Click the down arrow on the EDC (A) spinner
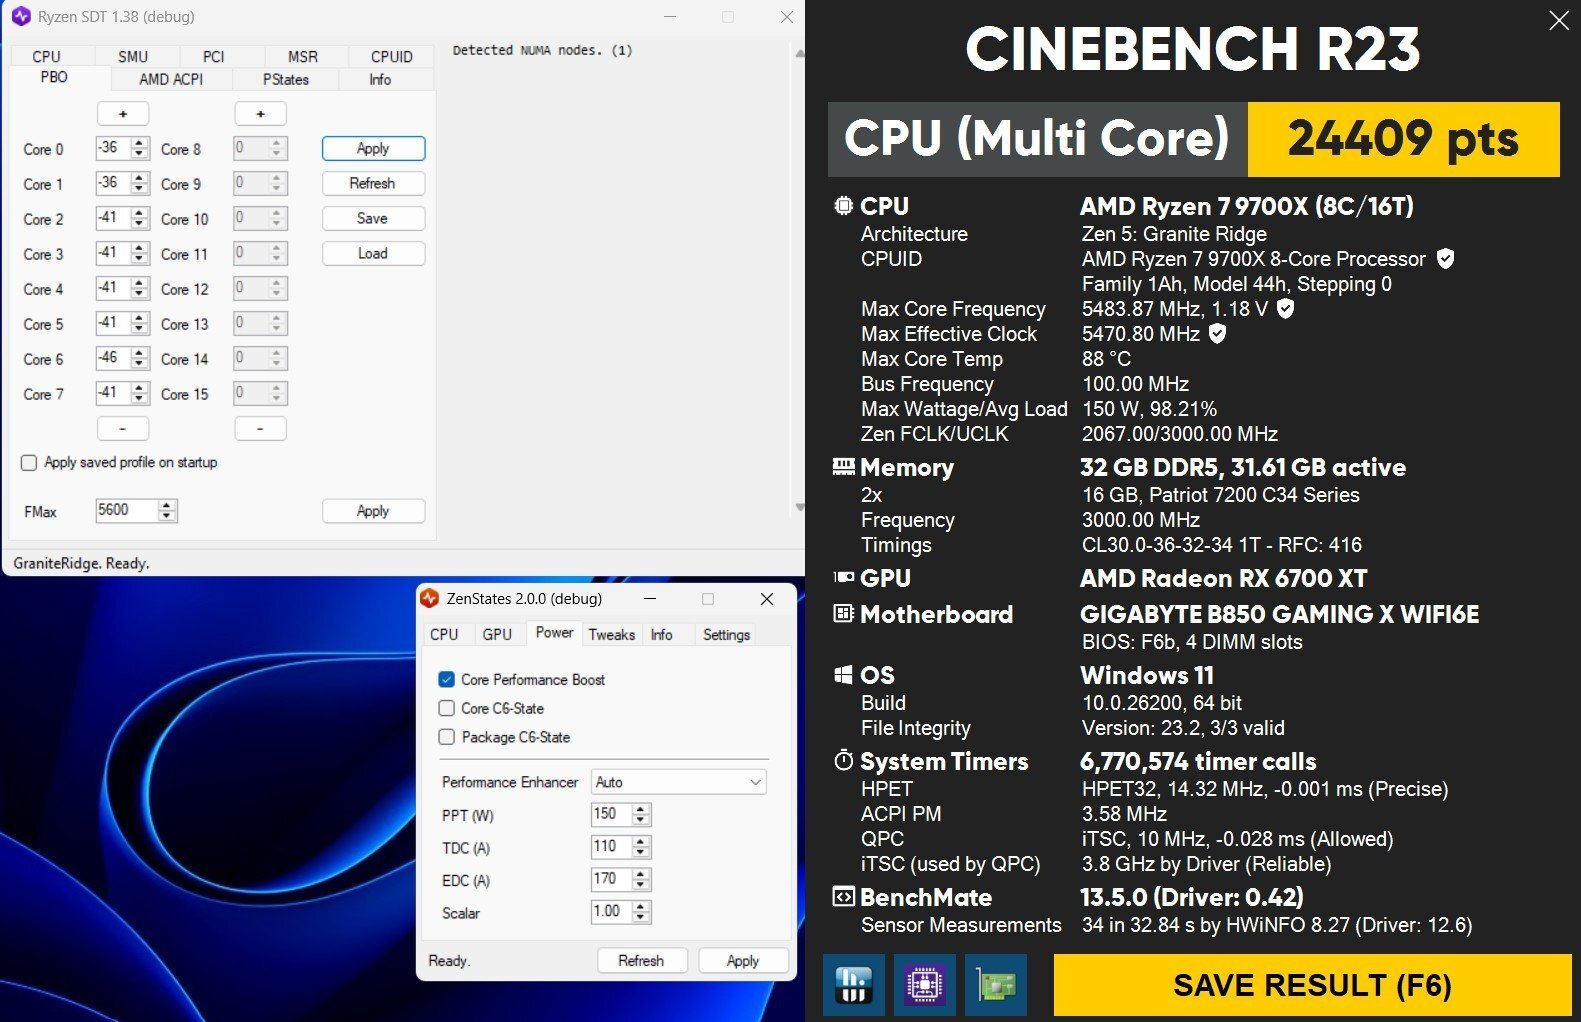 click(x=642, y=886)
